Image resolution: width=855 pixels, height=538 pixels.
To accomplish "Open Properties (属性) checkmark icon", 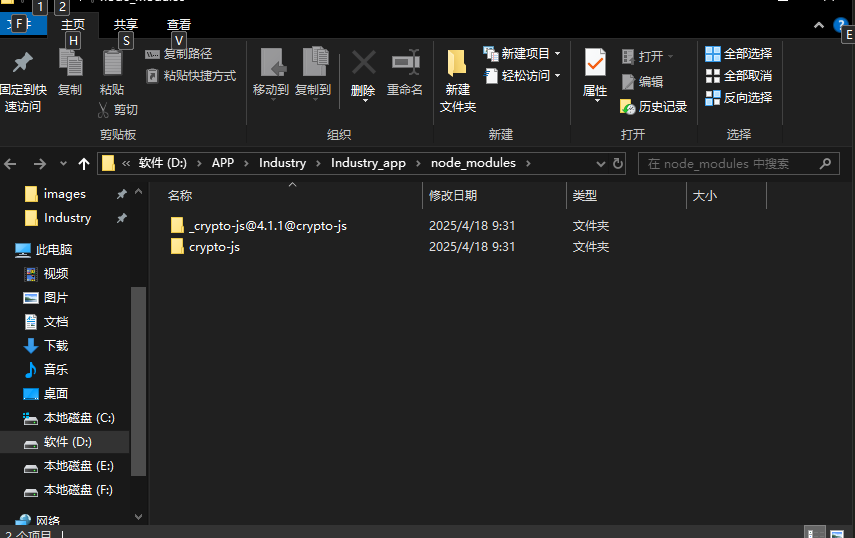I will (x=595, y=65).
